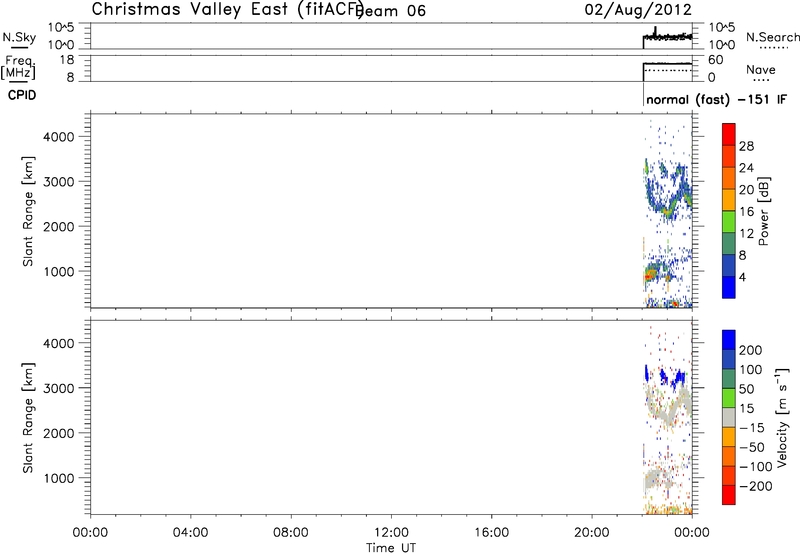Viewport: 800px width, 554px height.
Task: Click the "Slant Range [km]" label of power panel
Action: [28, 211]
